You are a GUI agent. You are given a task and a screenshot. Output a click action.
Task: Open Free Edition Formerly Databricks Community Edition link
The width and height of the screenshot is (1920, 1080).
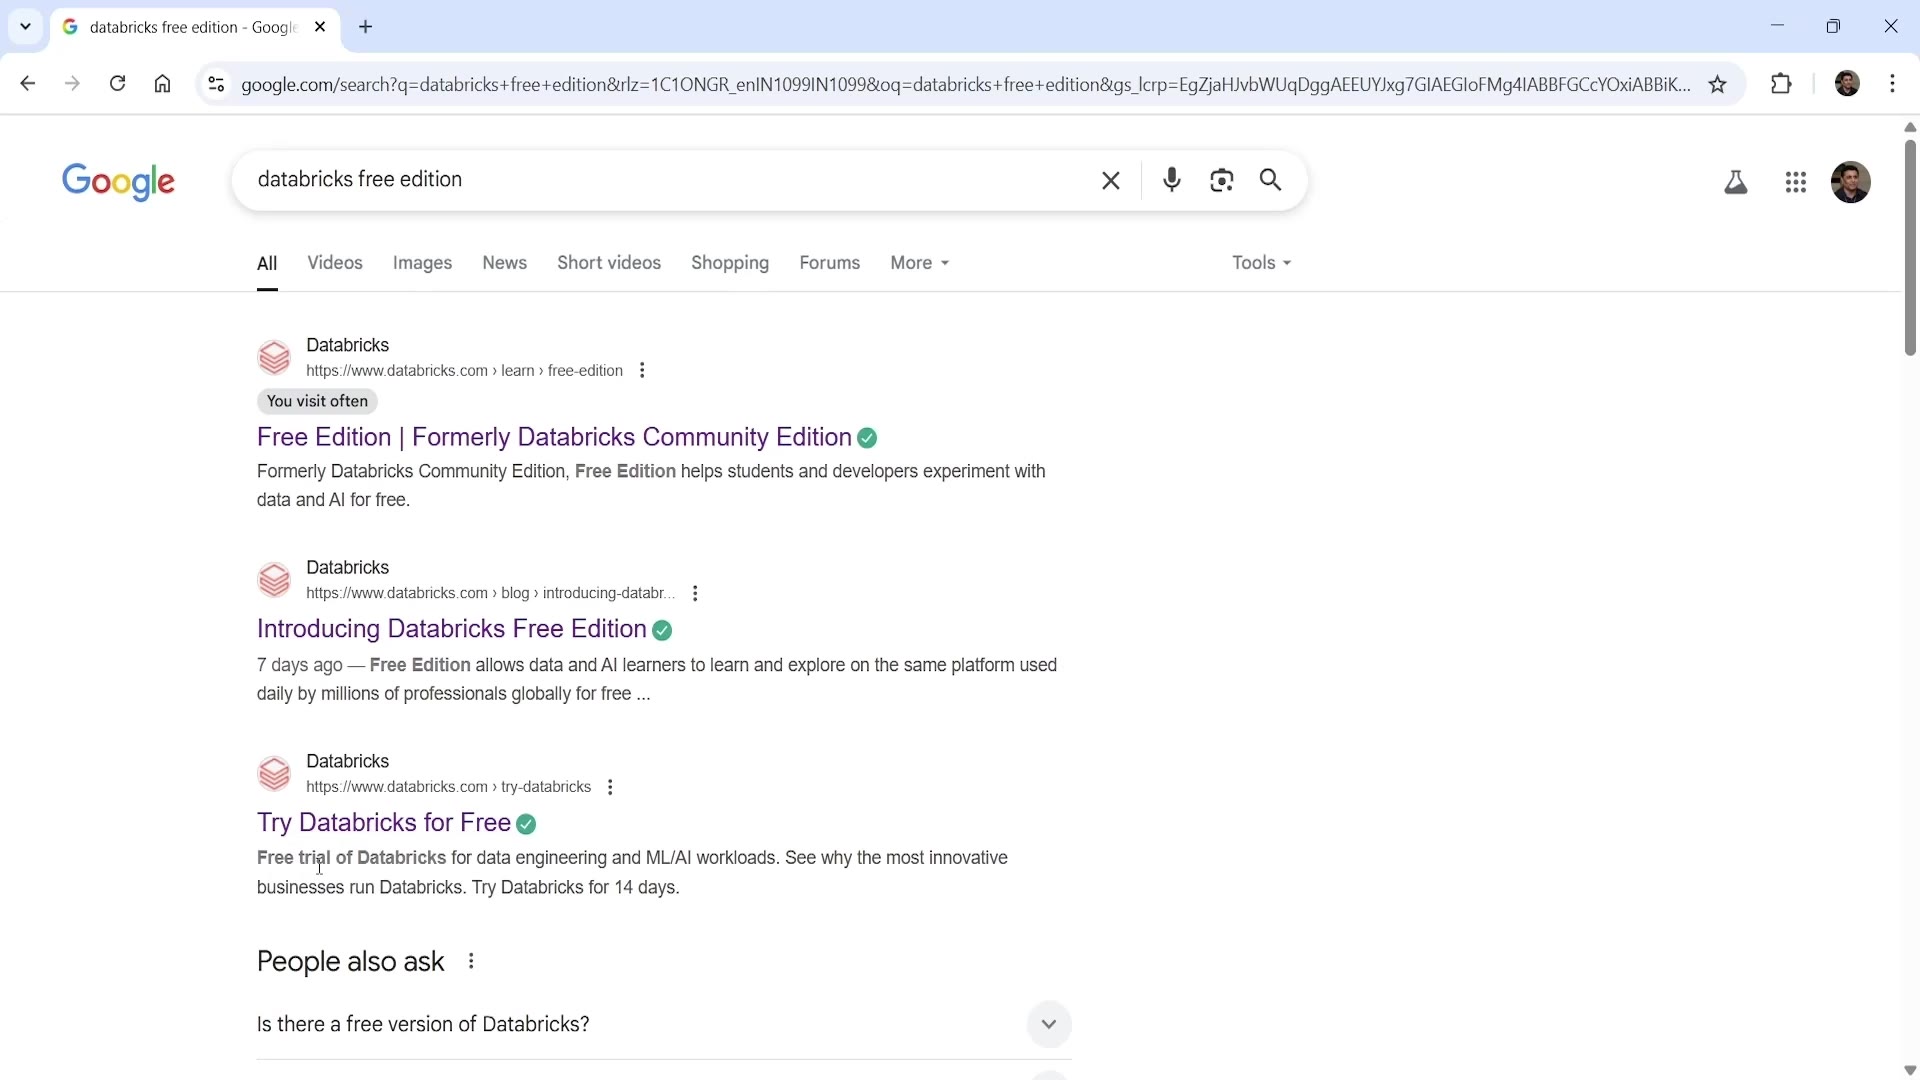click(554, 439)
